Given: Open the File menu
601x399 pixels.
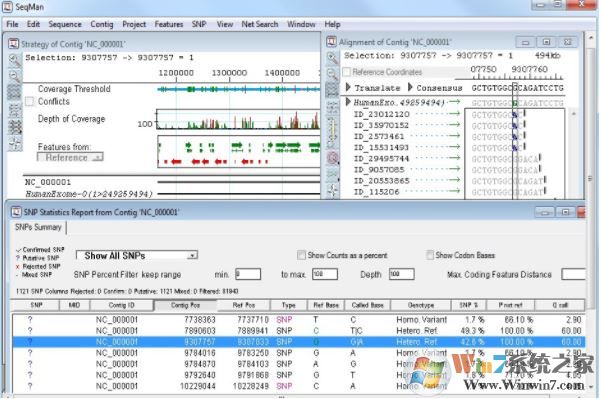Looking at the screenshot, I should pyautogui.click(x=12, y=24).
